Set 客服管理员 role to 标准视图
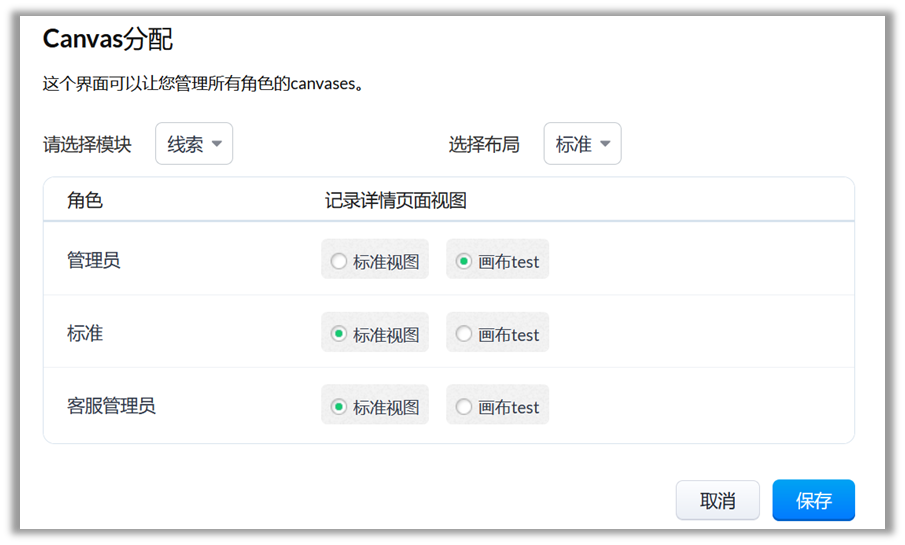Image resolution: width=905 pixels, height=545 pixels. [x=339, y=407]
